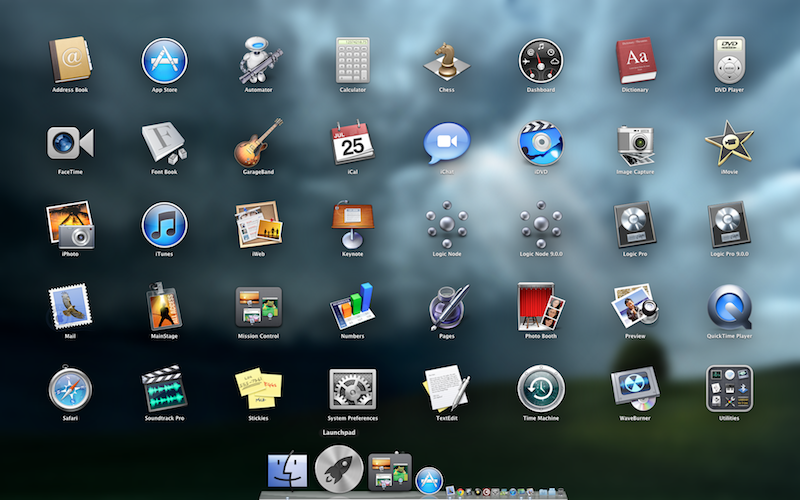Click the Finder icon in the Dock
Screen dimensions: 800x500
tap(288, 470)
